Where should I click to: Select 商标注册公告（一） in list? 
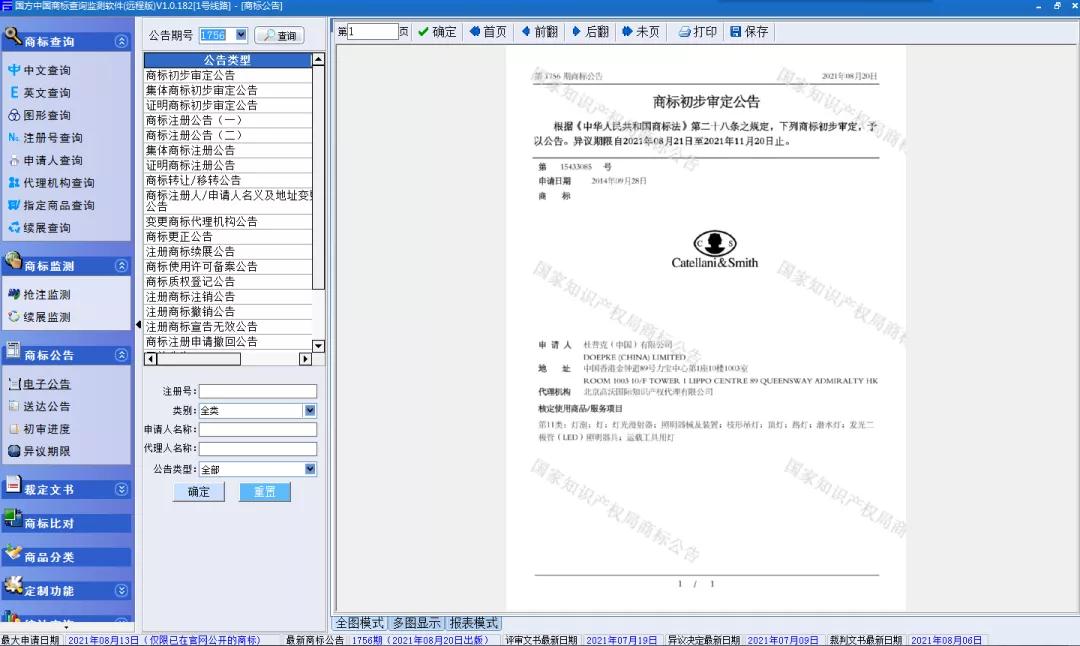coord(194,120)
